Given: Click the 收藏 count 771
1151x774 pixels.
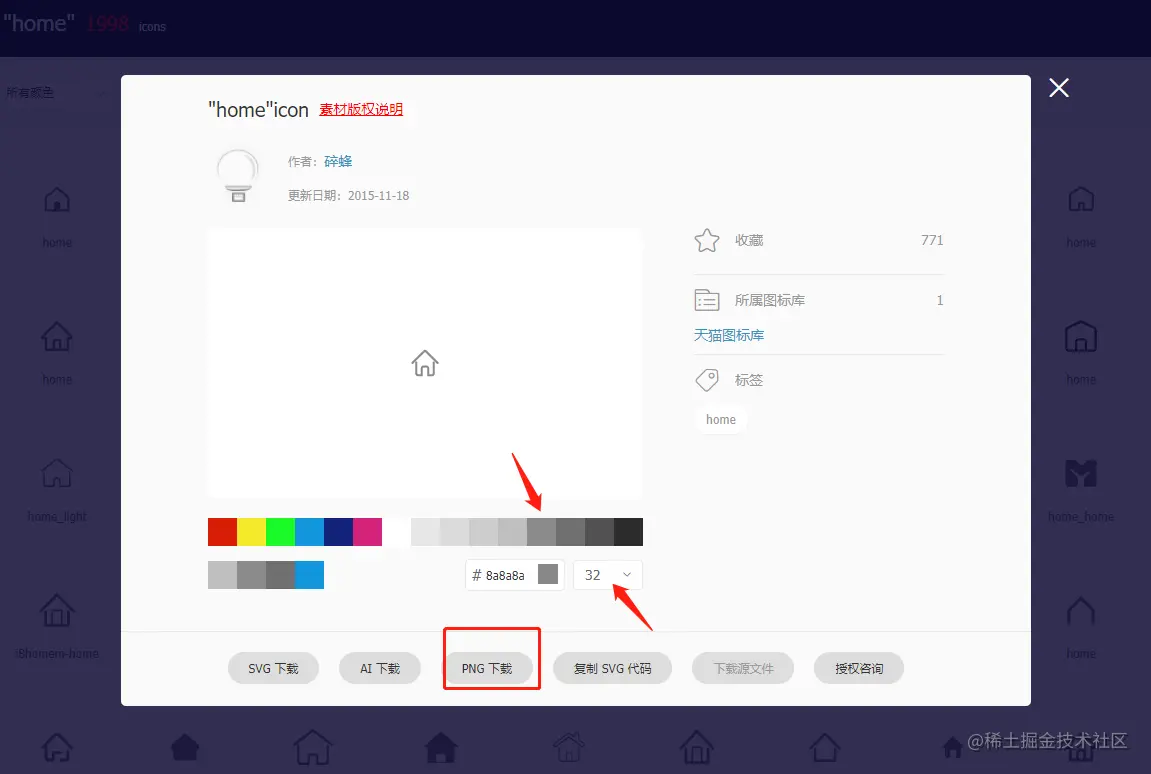Looking at the screenshot, I should pos(932,240).
